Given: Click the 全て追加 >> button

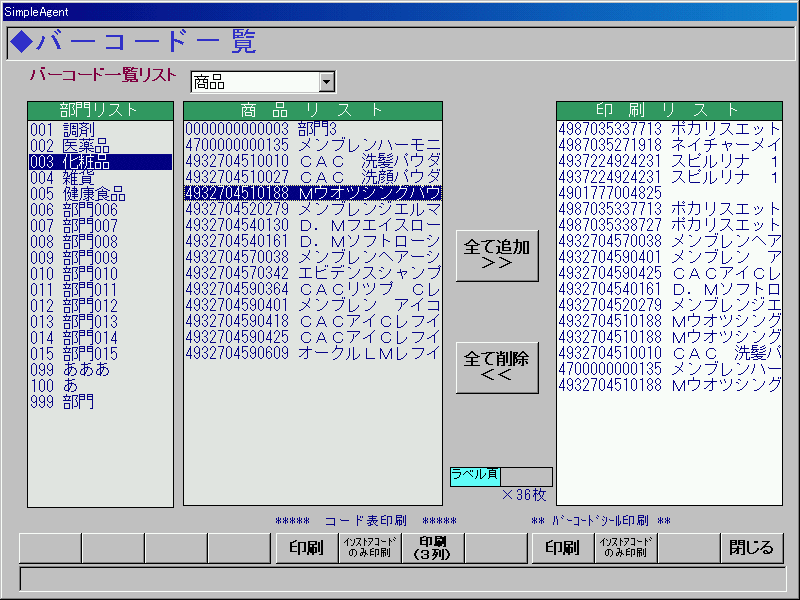Looking at the screenshot, I should pos(497,255).
